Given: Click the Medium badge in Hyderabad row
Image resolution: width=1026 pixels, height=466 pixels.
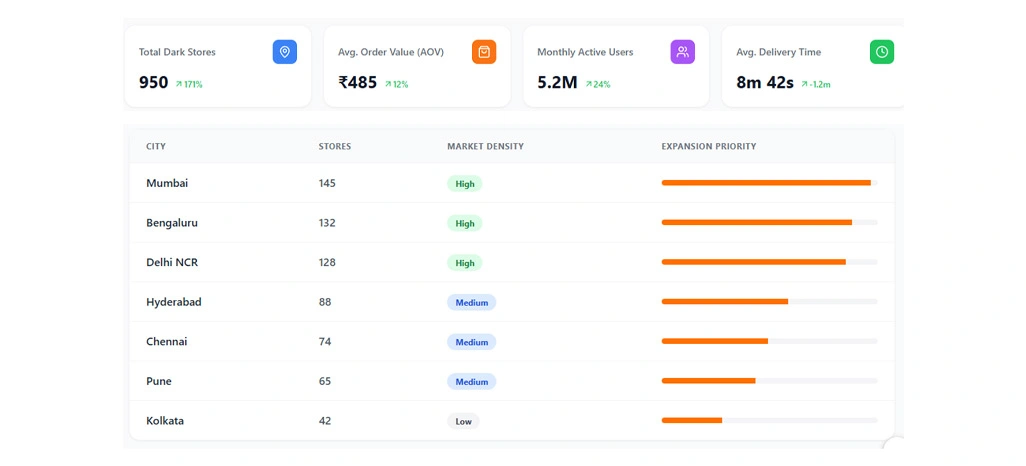Looking at the screenshot, I should click(x=471, y=302).
